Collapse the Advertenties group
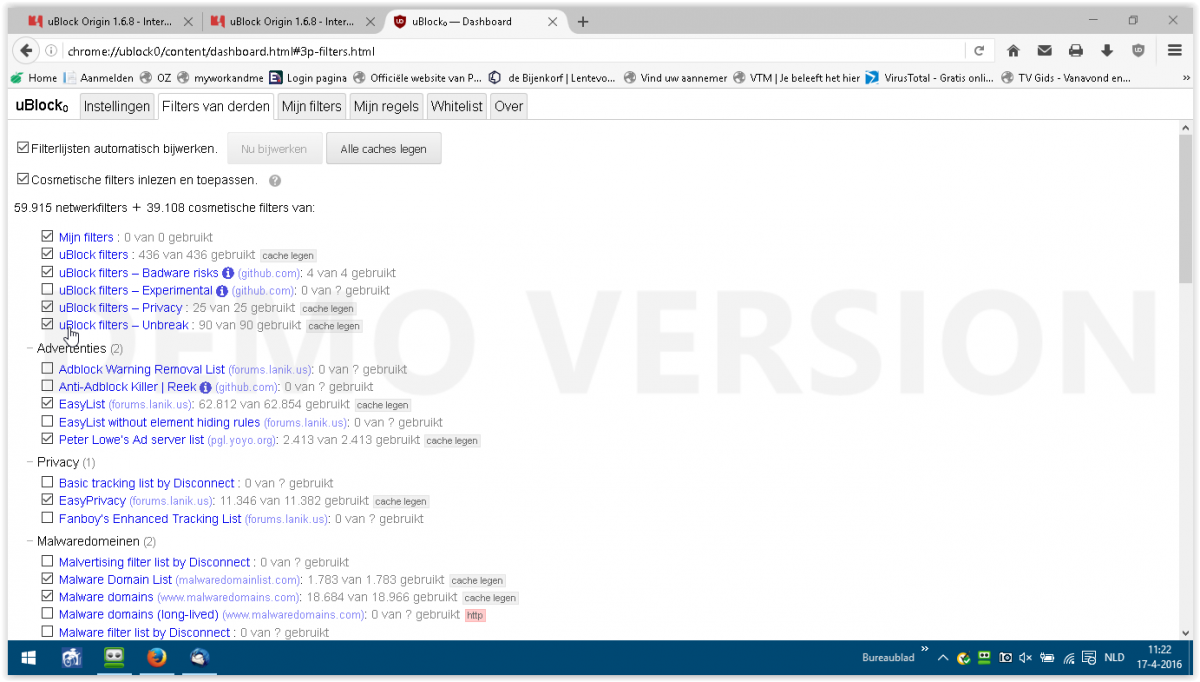1200x682 pixels. click(71, 348)
